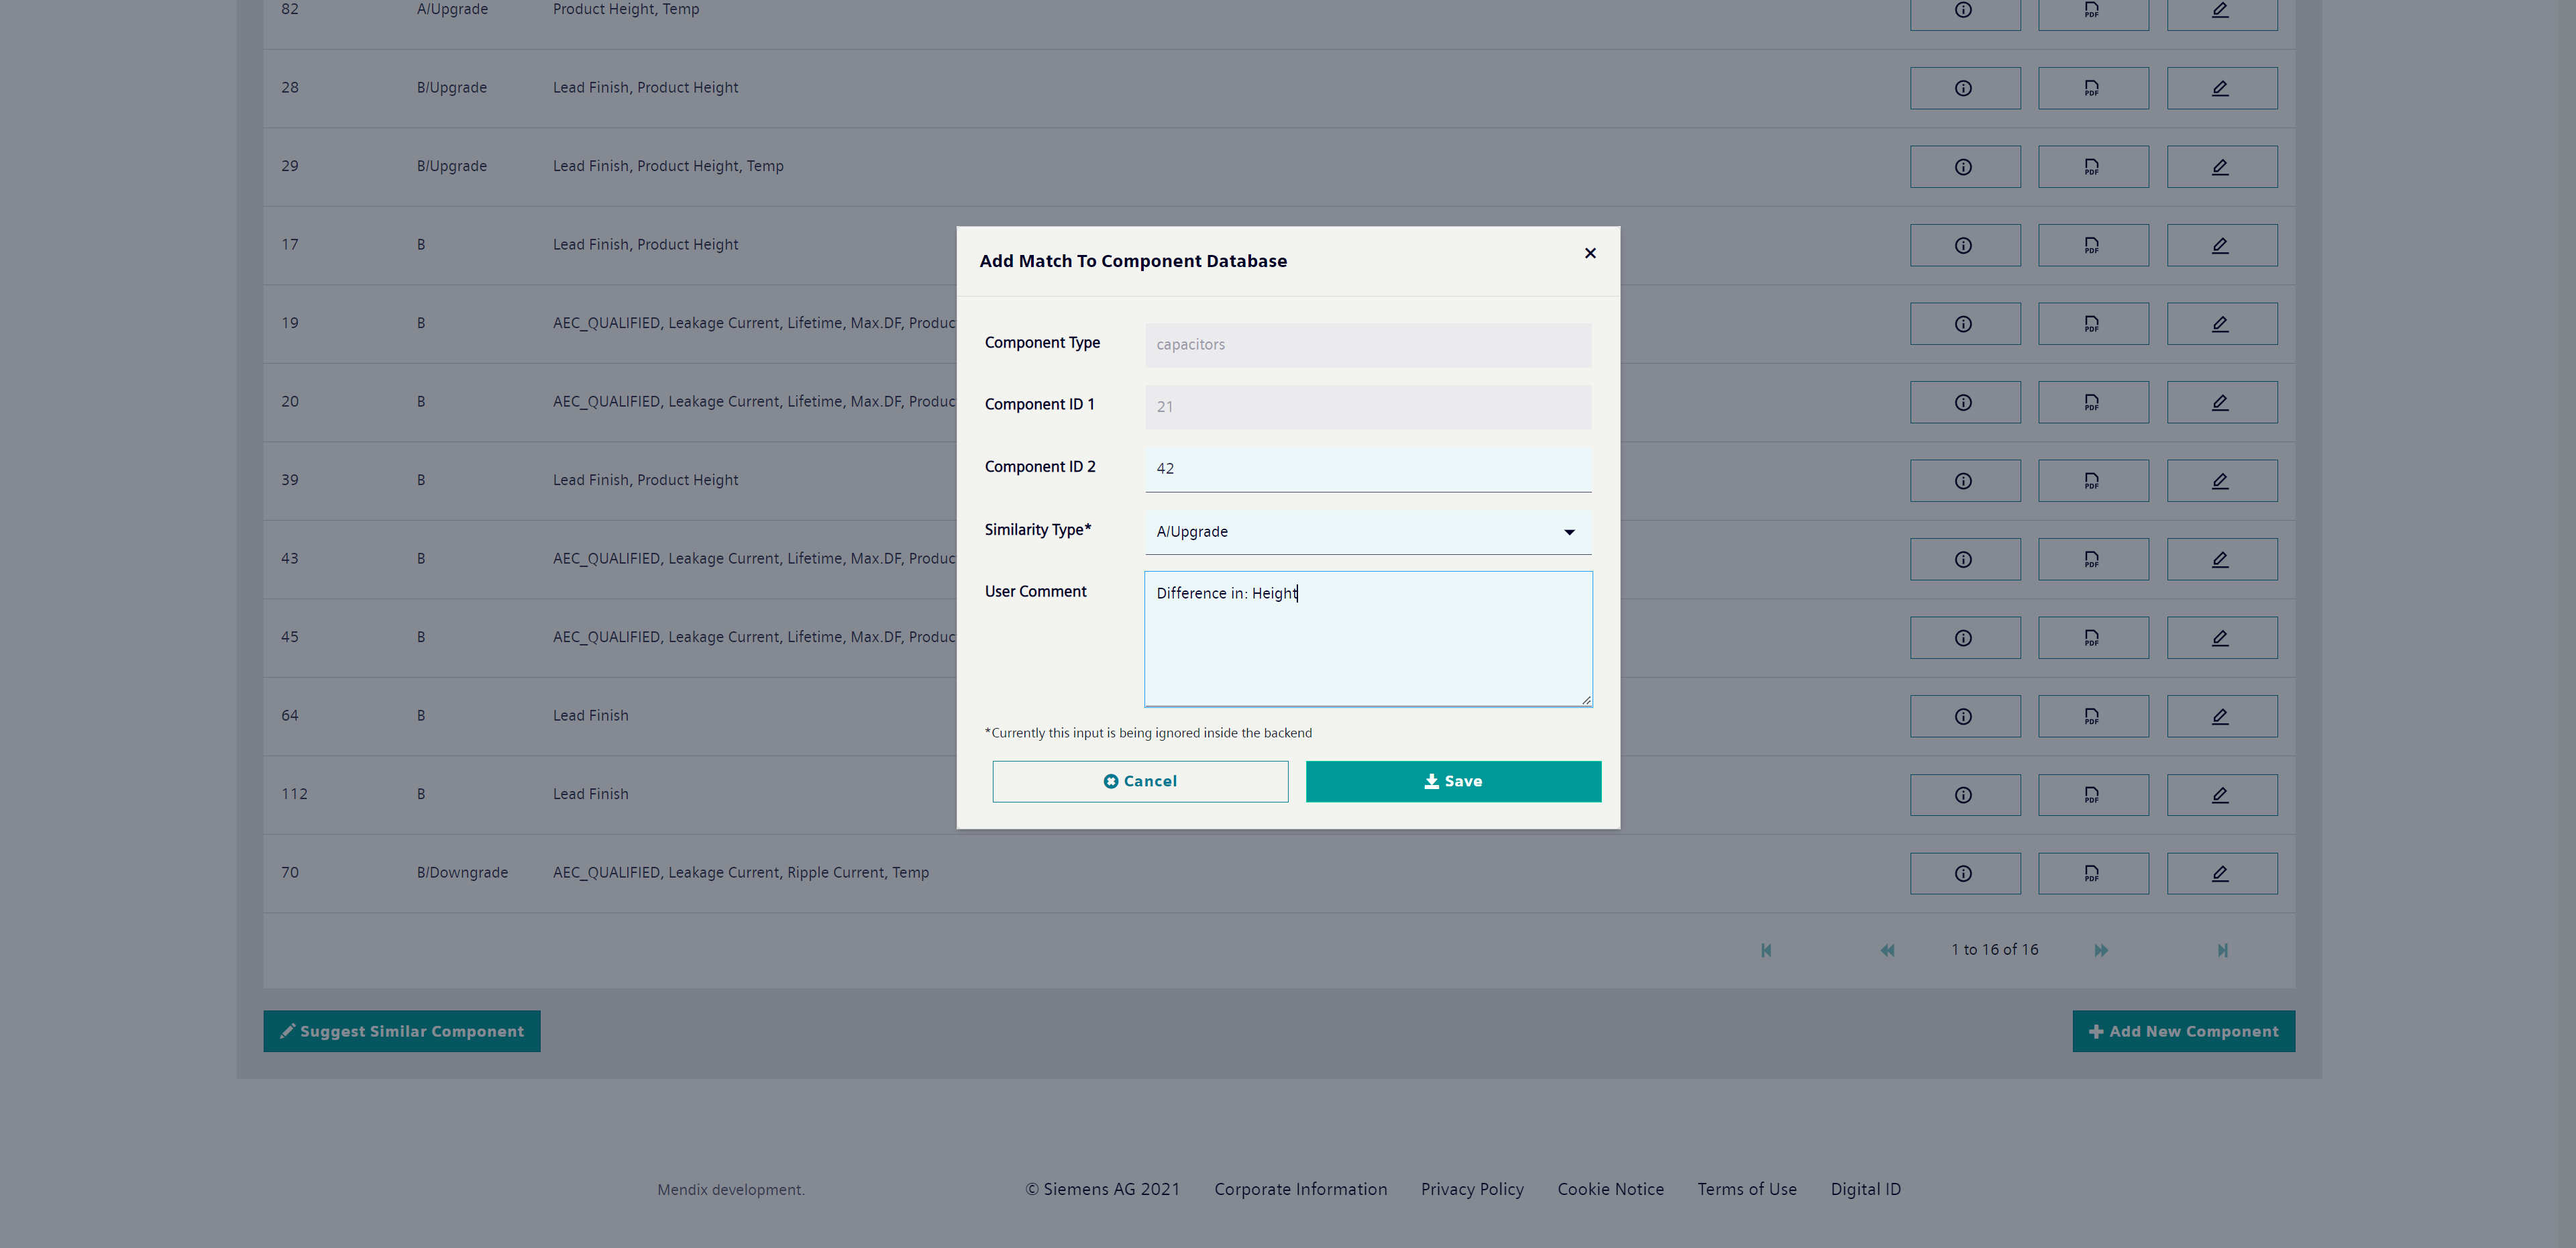Click the edit icon for row 70
The image size is (2576, 1248).
[2220, 872]
